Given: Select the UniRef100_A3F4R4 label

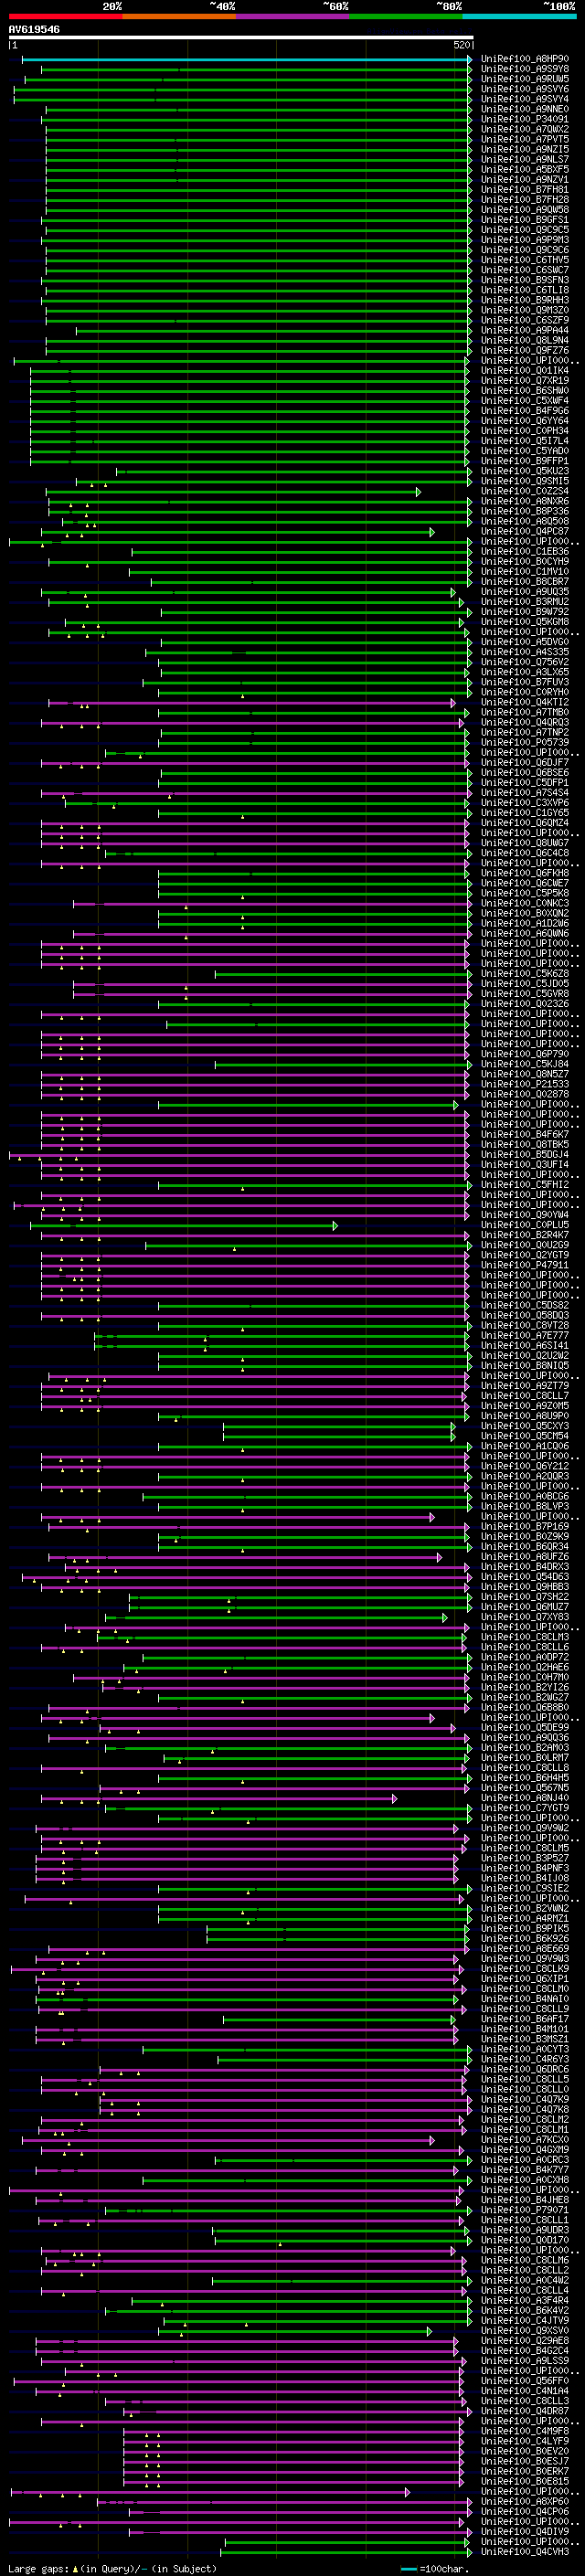Looking at the screenshot, I should [525, 2300].
